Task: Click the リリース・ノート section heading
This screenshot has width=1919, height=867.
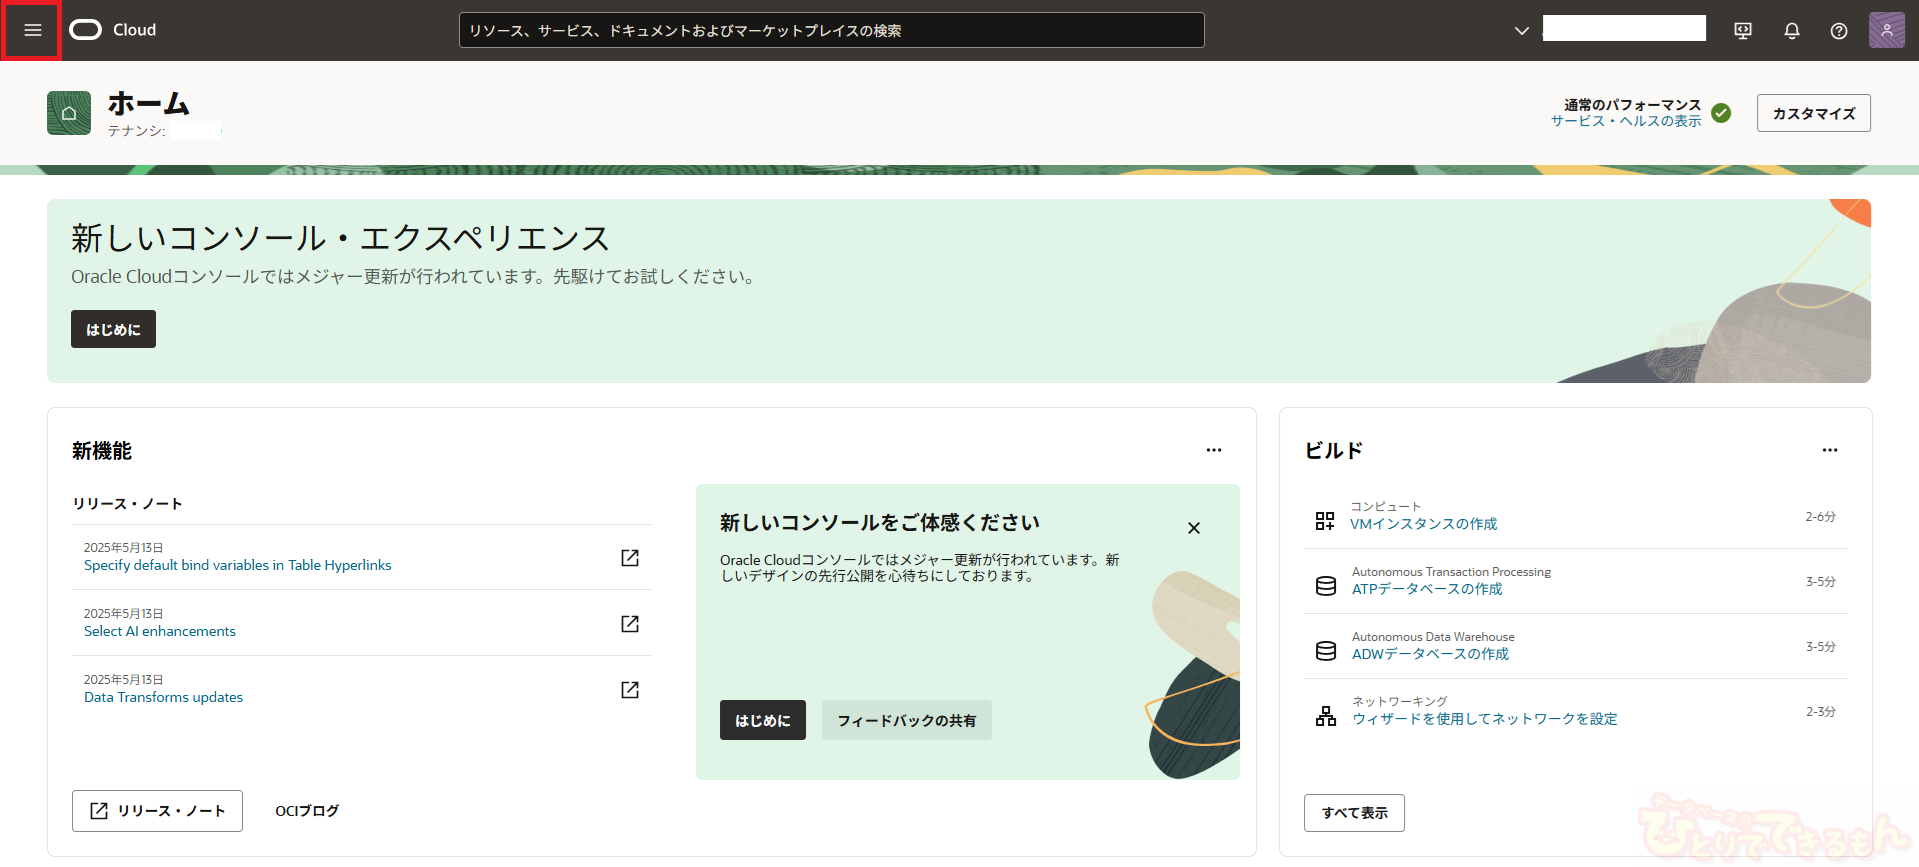Action: tap(127, 504)
